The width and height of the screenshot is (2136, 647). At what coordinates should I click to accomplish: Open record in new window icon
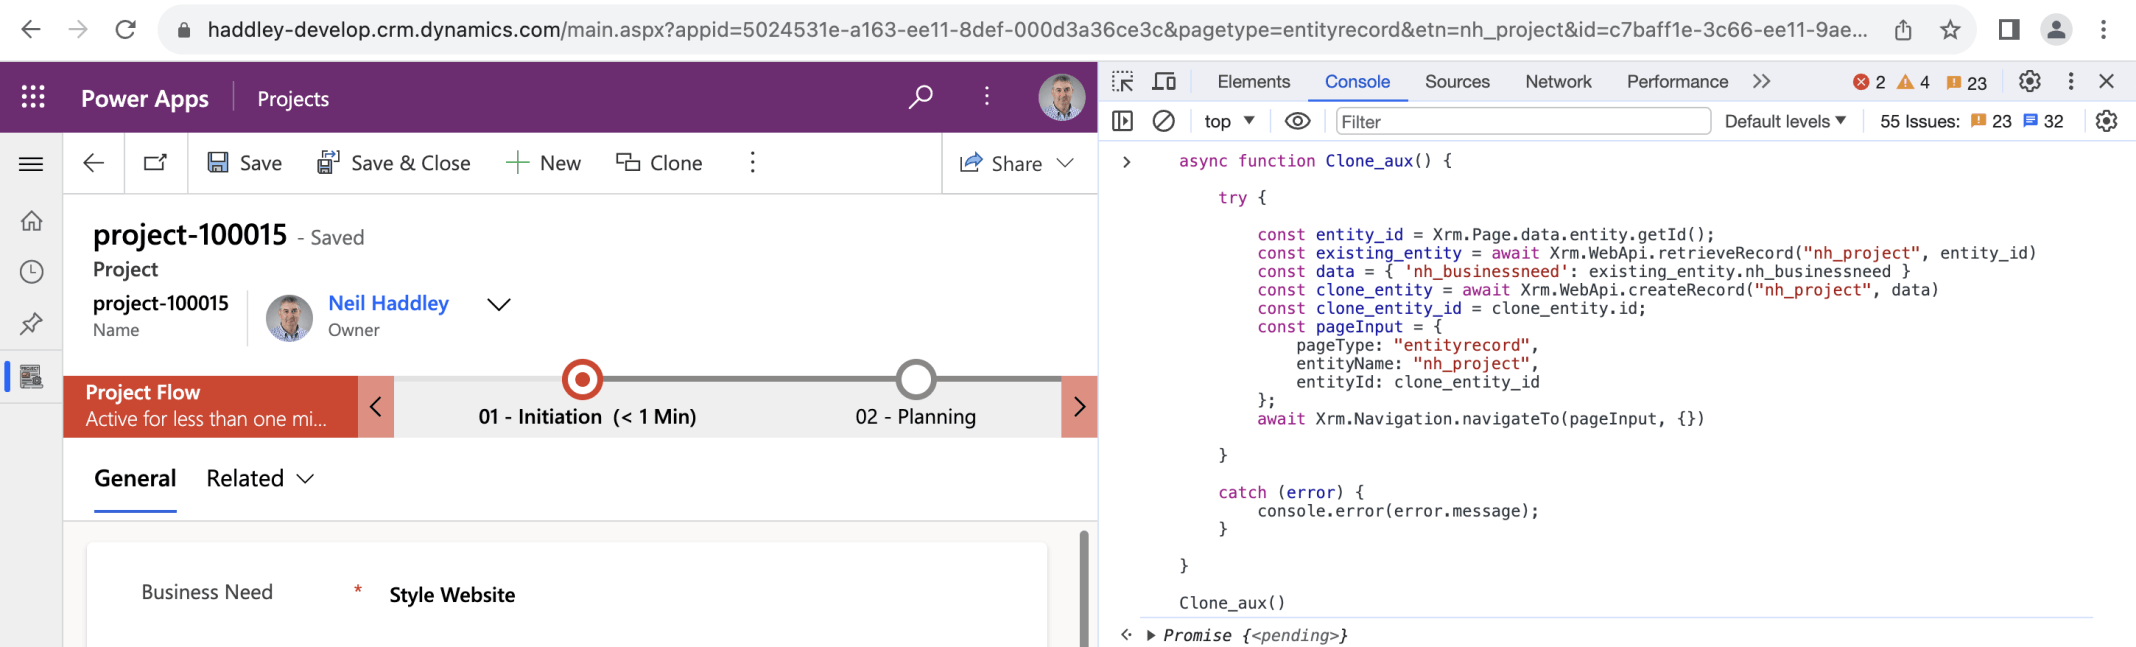tap(155, 163)
